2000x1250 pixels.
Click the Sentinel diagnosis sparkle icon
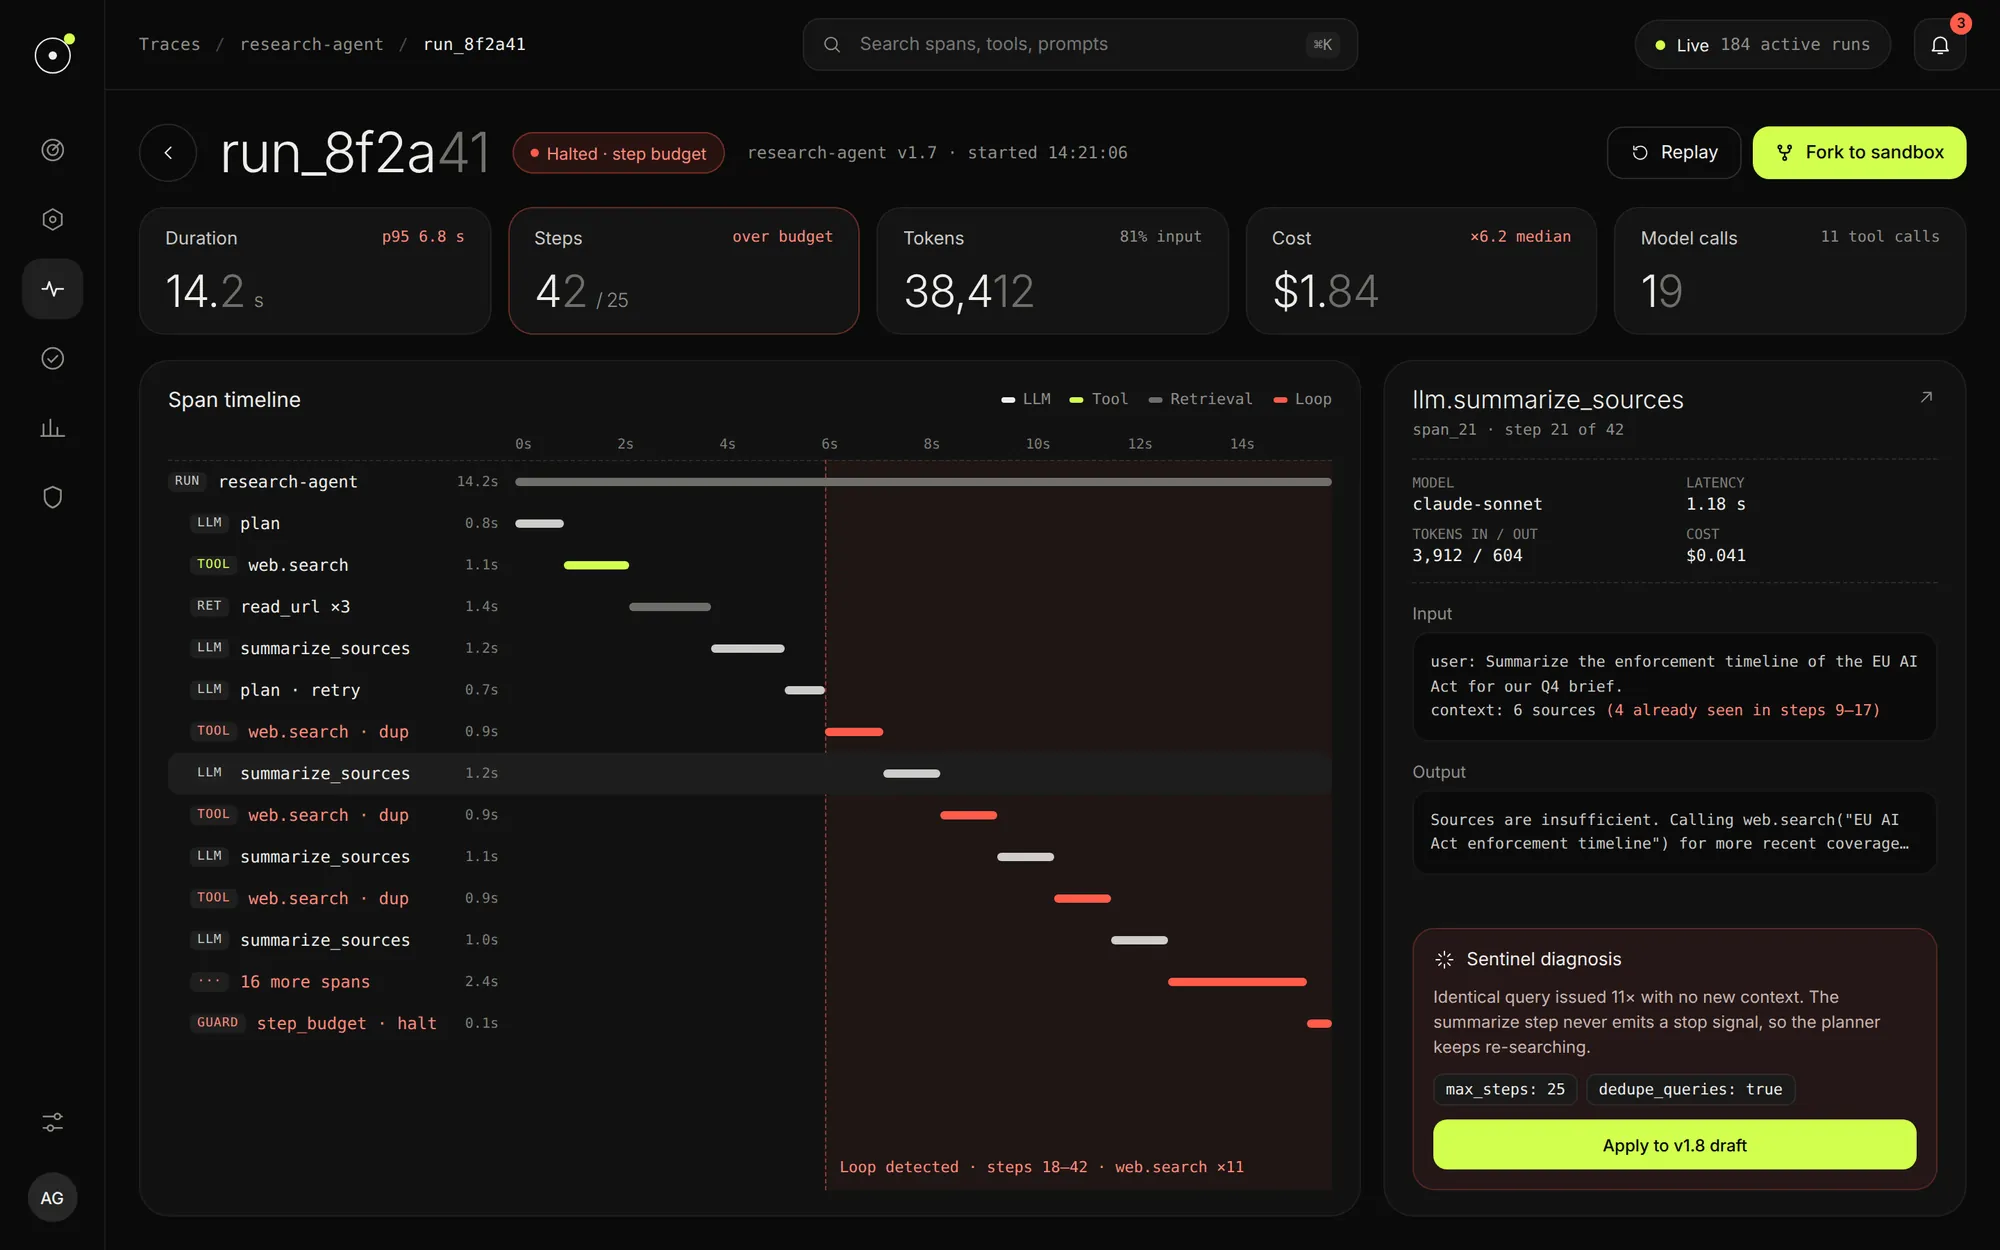click(x=1444, y=959)
